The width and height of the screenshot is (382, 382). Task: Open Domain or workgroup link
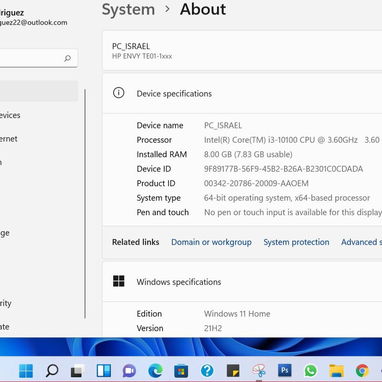click(x=211, y=242)
